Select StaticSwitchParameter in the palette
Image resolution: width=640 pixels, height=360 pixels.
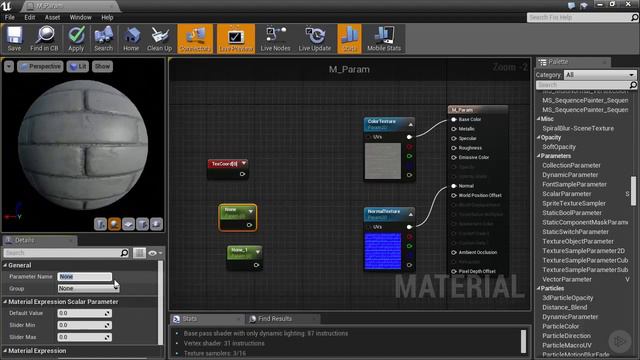[x=575, y=232]
